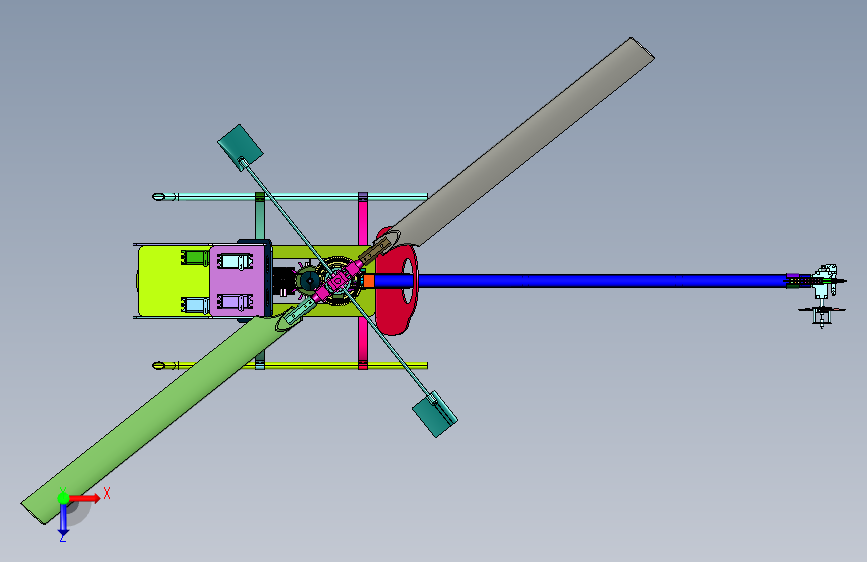Pick the green servo on front plate
This screenshot has height=562, width=867.
coord(195,258)
